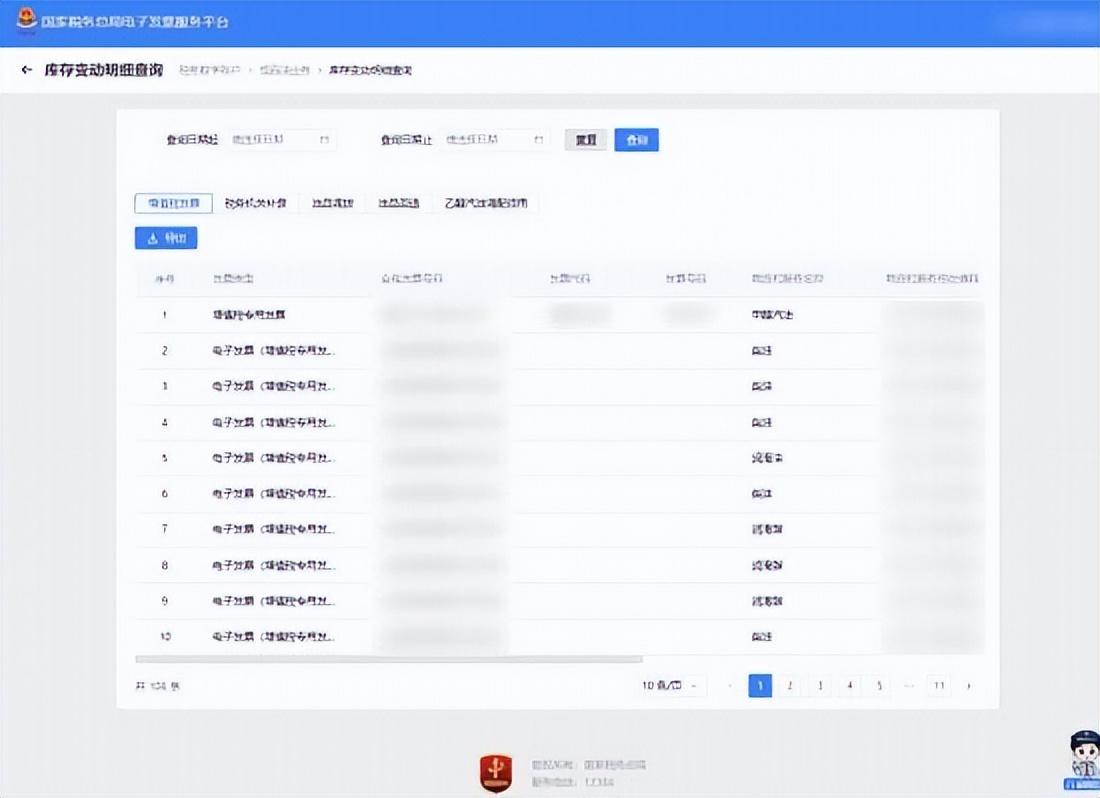Screen dimensions: 1100x798
Task: Click the second breadcrumb link
Action: (x=284, y=70)
